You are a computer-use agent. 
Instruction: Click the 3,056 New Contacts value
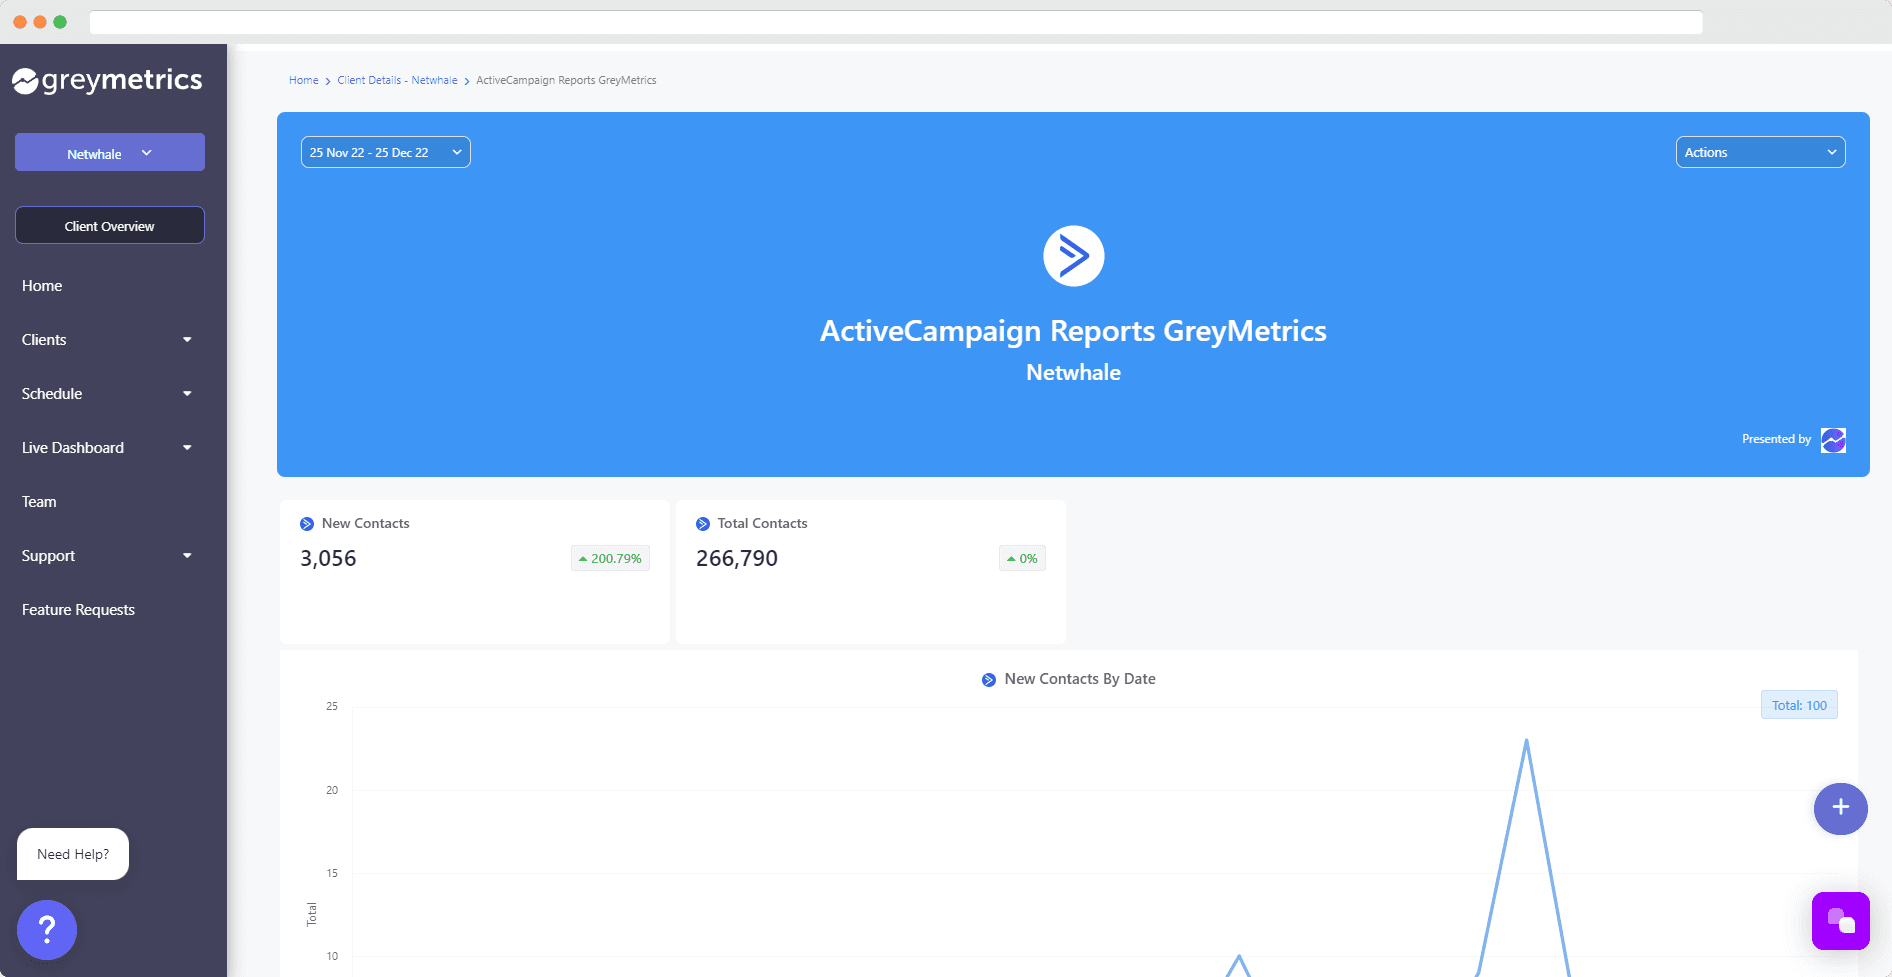[x=328, y=558]
